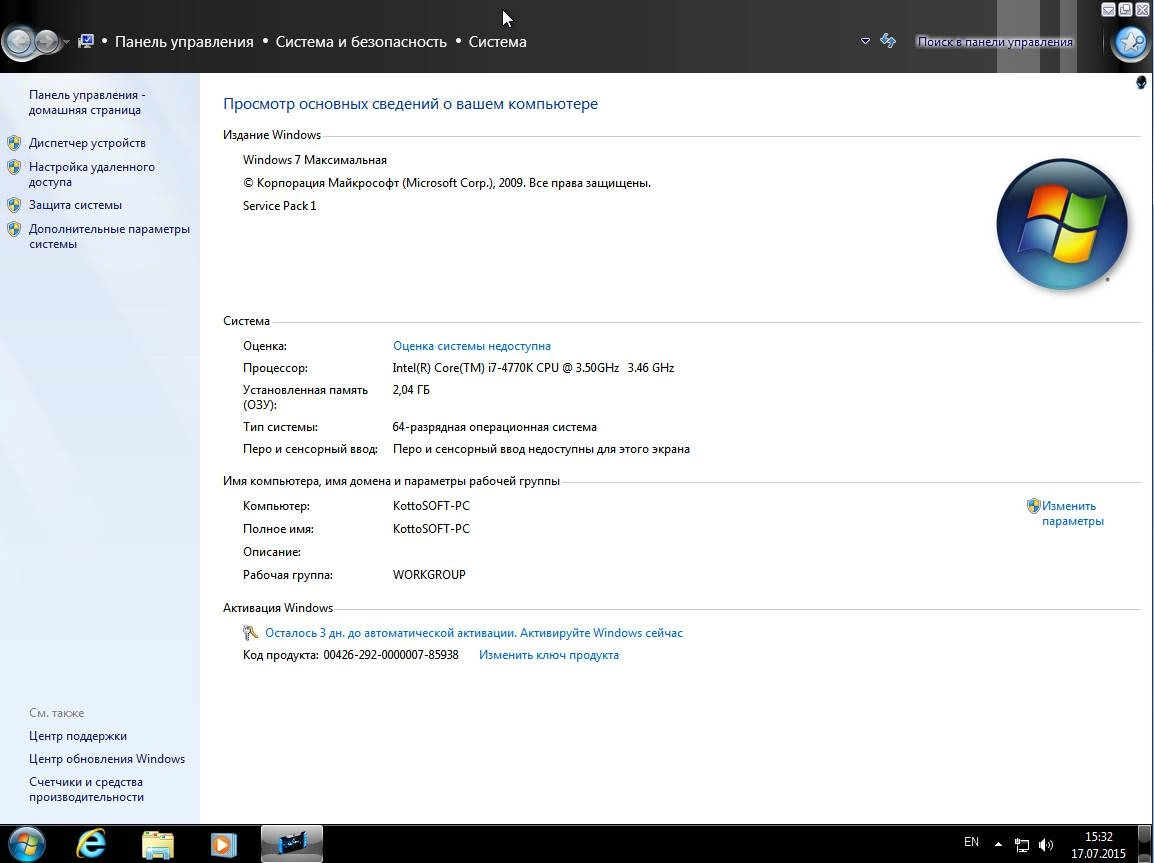Click the Windows logo image
1154x863 pixels.
pyautogui.click(x=1061, y=224)
